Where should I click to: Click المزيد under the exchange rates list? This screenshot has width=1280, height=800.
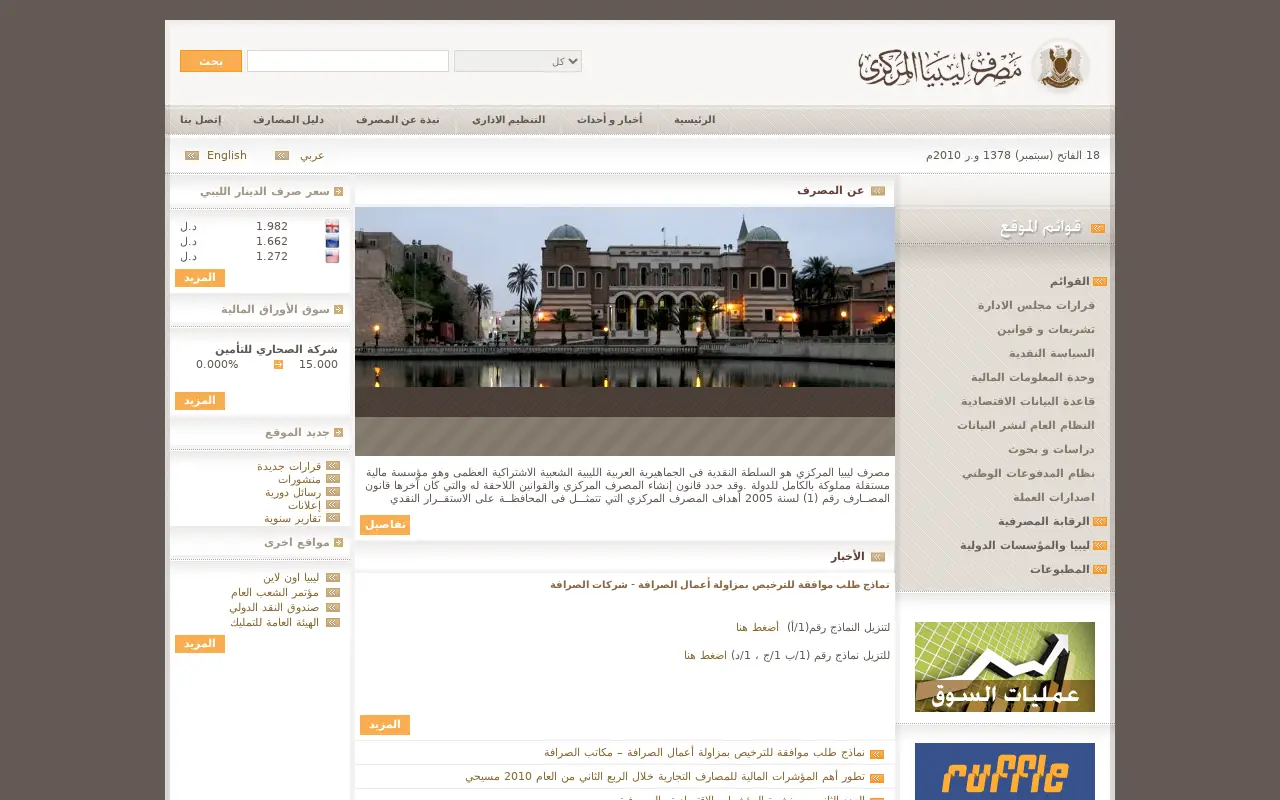coord(200,278)
